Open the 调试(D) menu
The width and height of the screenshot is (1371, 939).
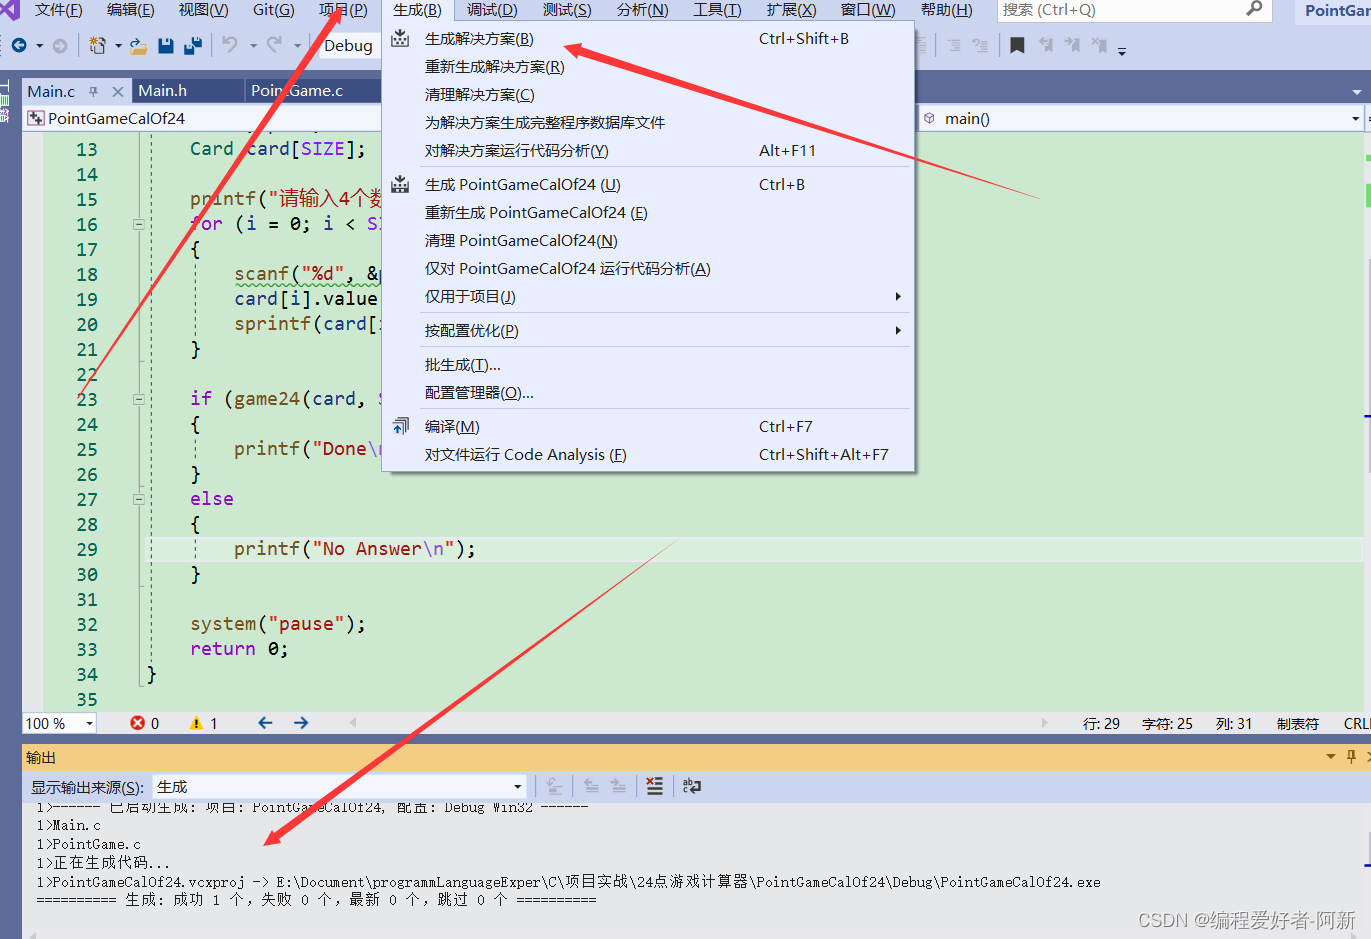click(492, 10)
